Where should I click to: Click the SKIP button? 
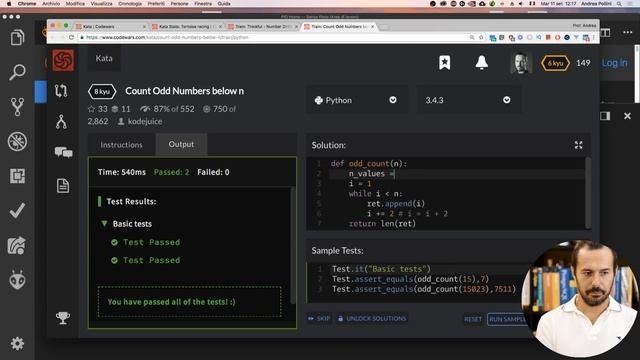click(x=319, y=318)
